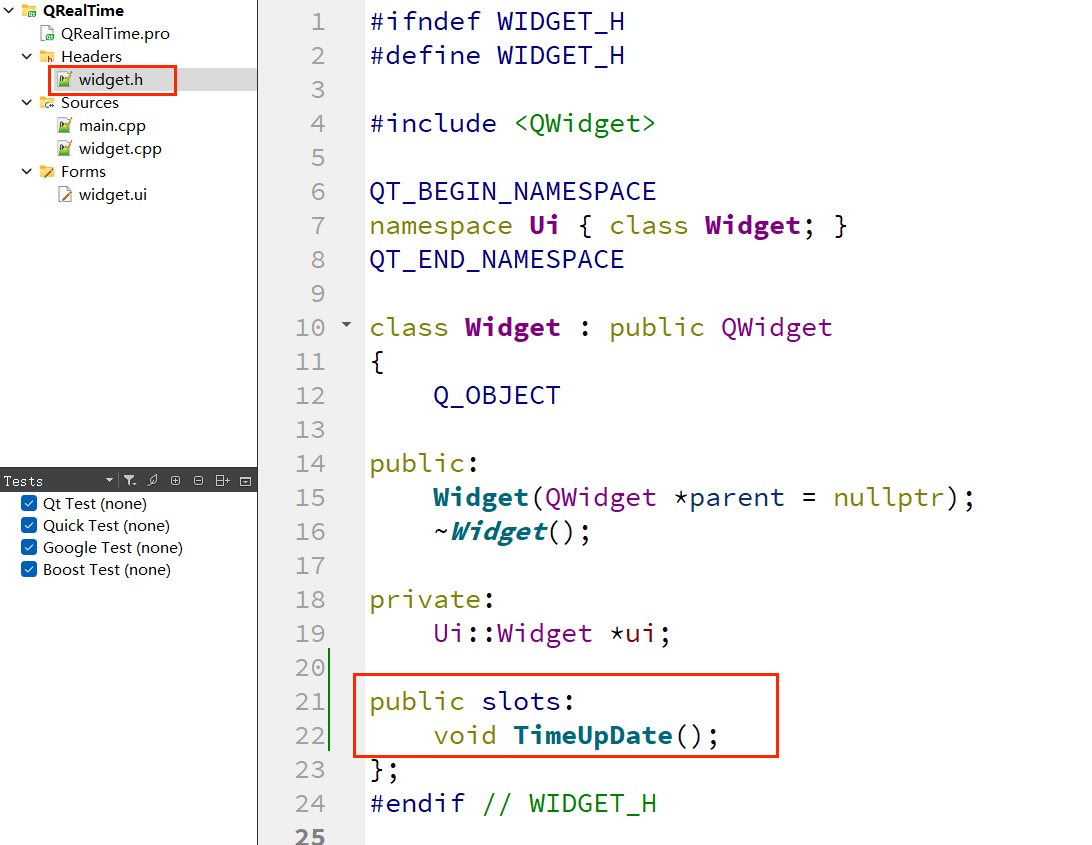This screenshot has height=845, width=1092.
Task: Click the 'TimeUpDate' function name
Action: click(593, 736)
